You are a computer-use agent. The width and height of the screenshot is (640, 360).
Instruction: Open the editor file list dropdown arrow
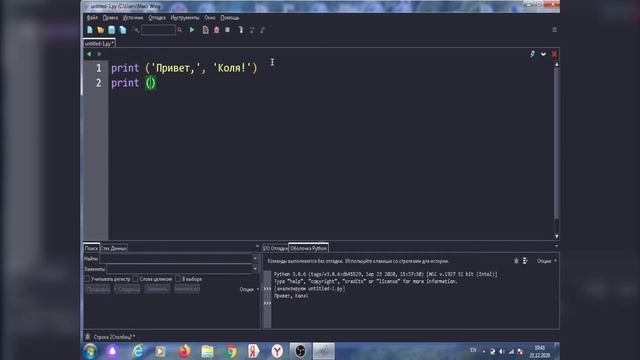543,54
